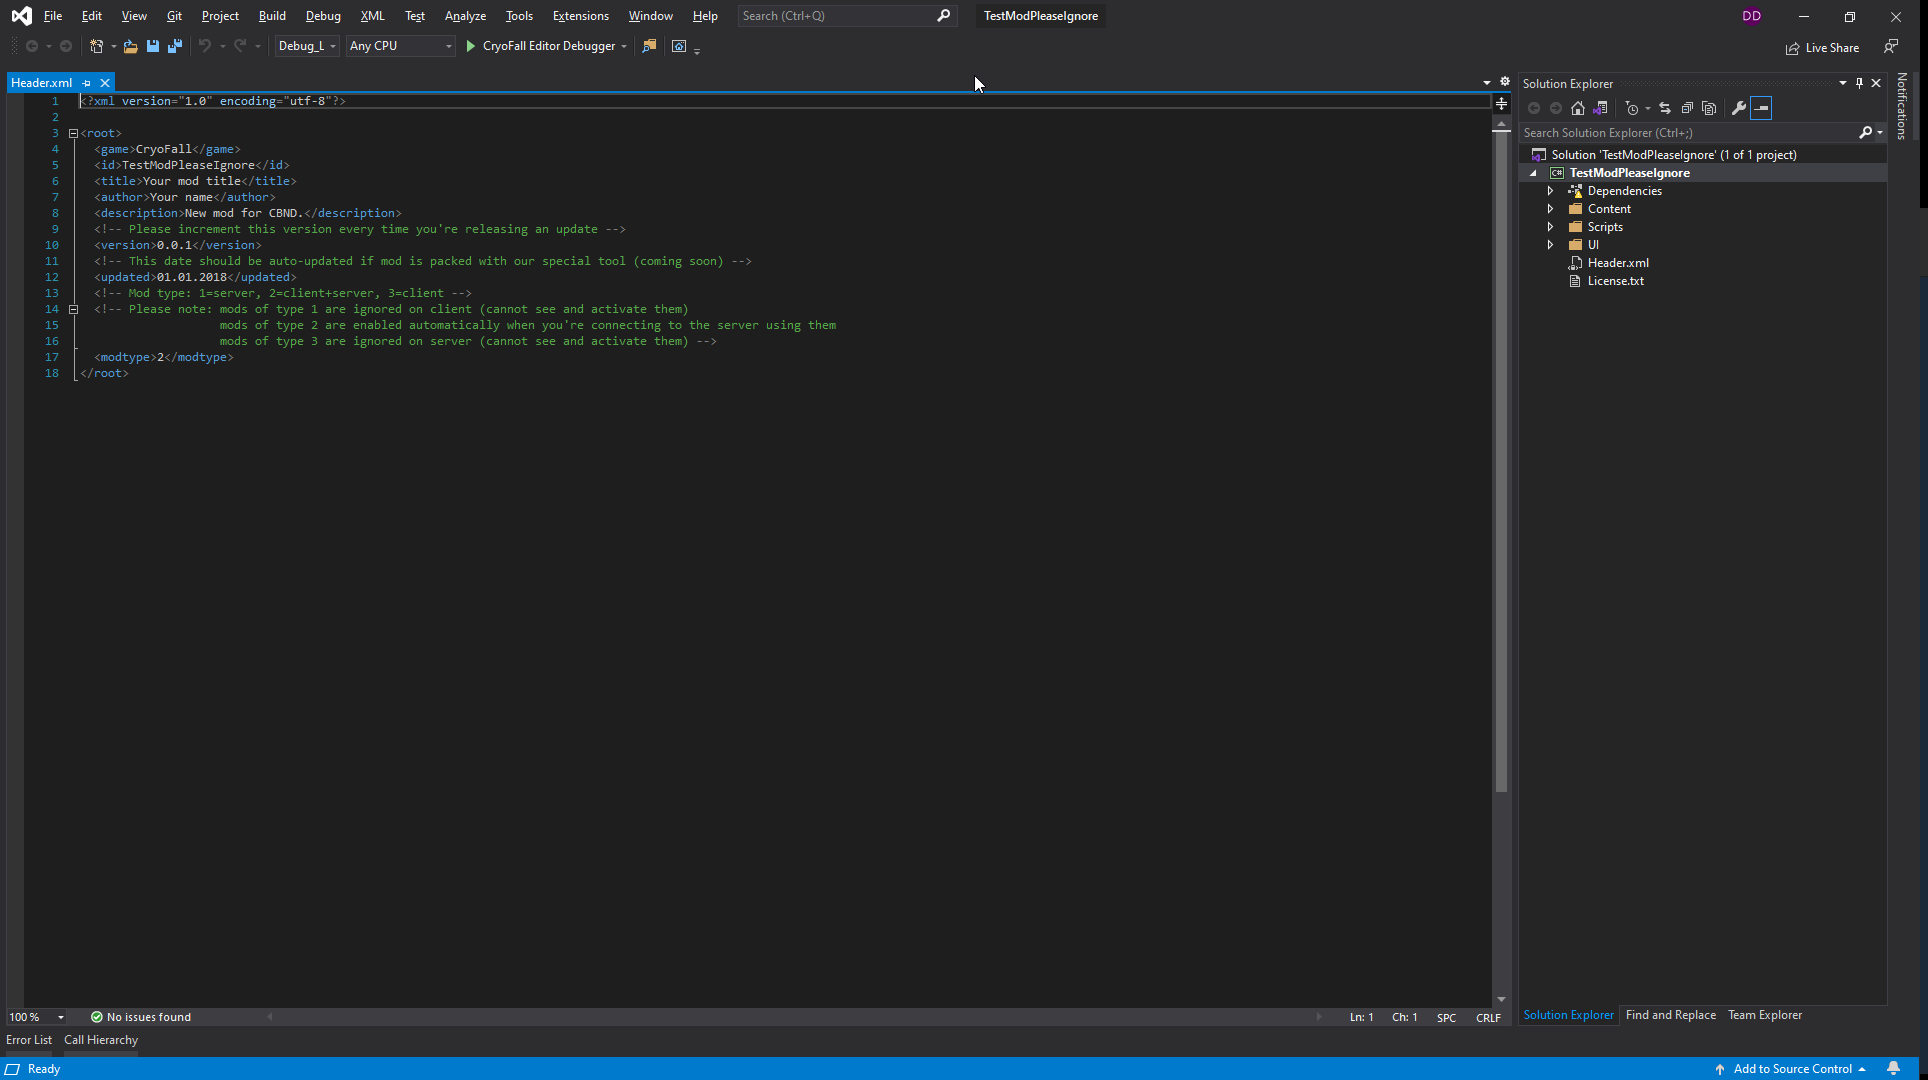Open the Any CPU platform dropdown
The width and height of the screenshot is (1928, 1080).
[x=400, y=46]
